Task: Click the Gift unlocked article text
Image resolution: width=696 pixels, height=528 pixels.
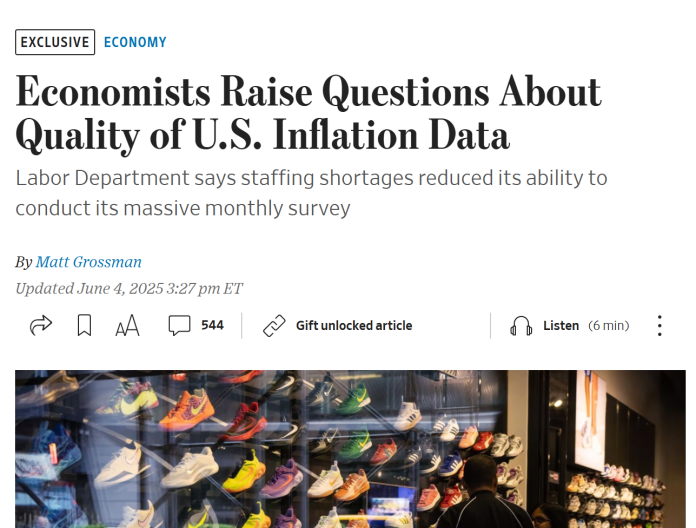Action: tap(353, 326)
